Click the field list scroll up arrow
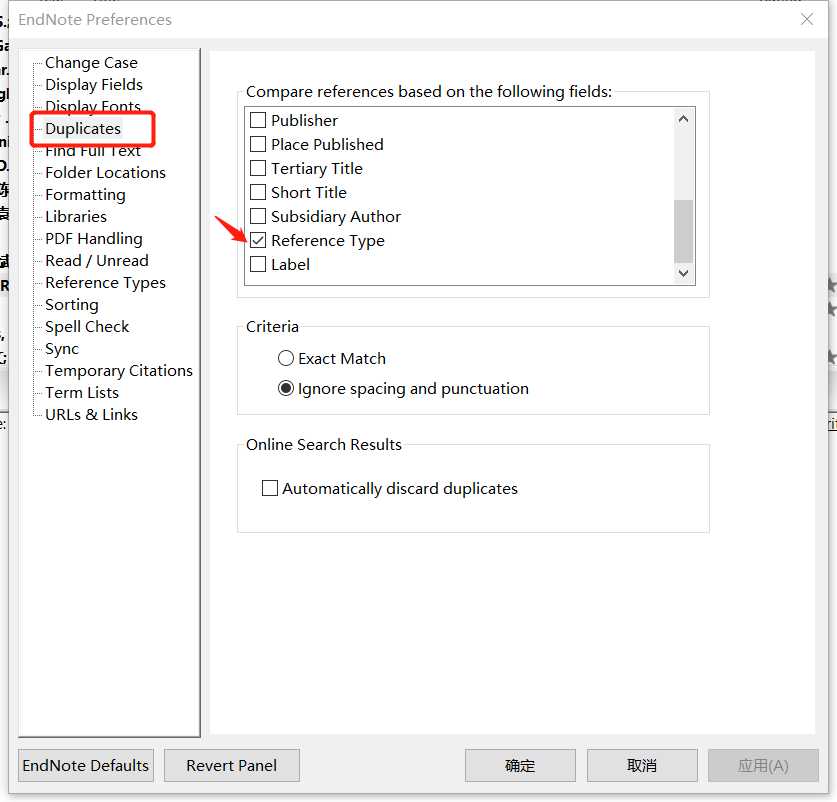 point(683,119)
